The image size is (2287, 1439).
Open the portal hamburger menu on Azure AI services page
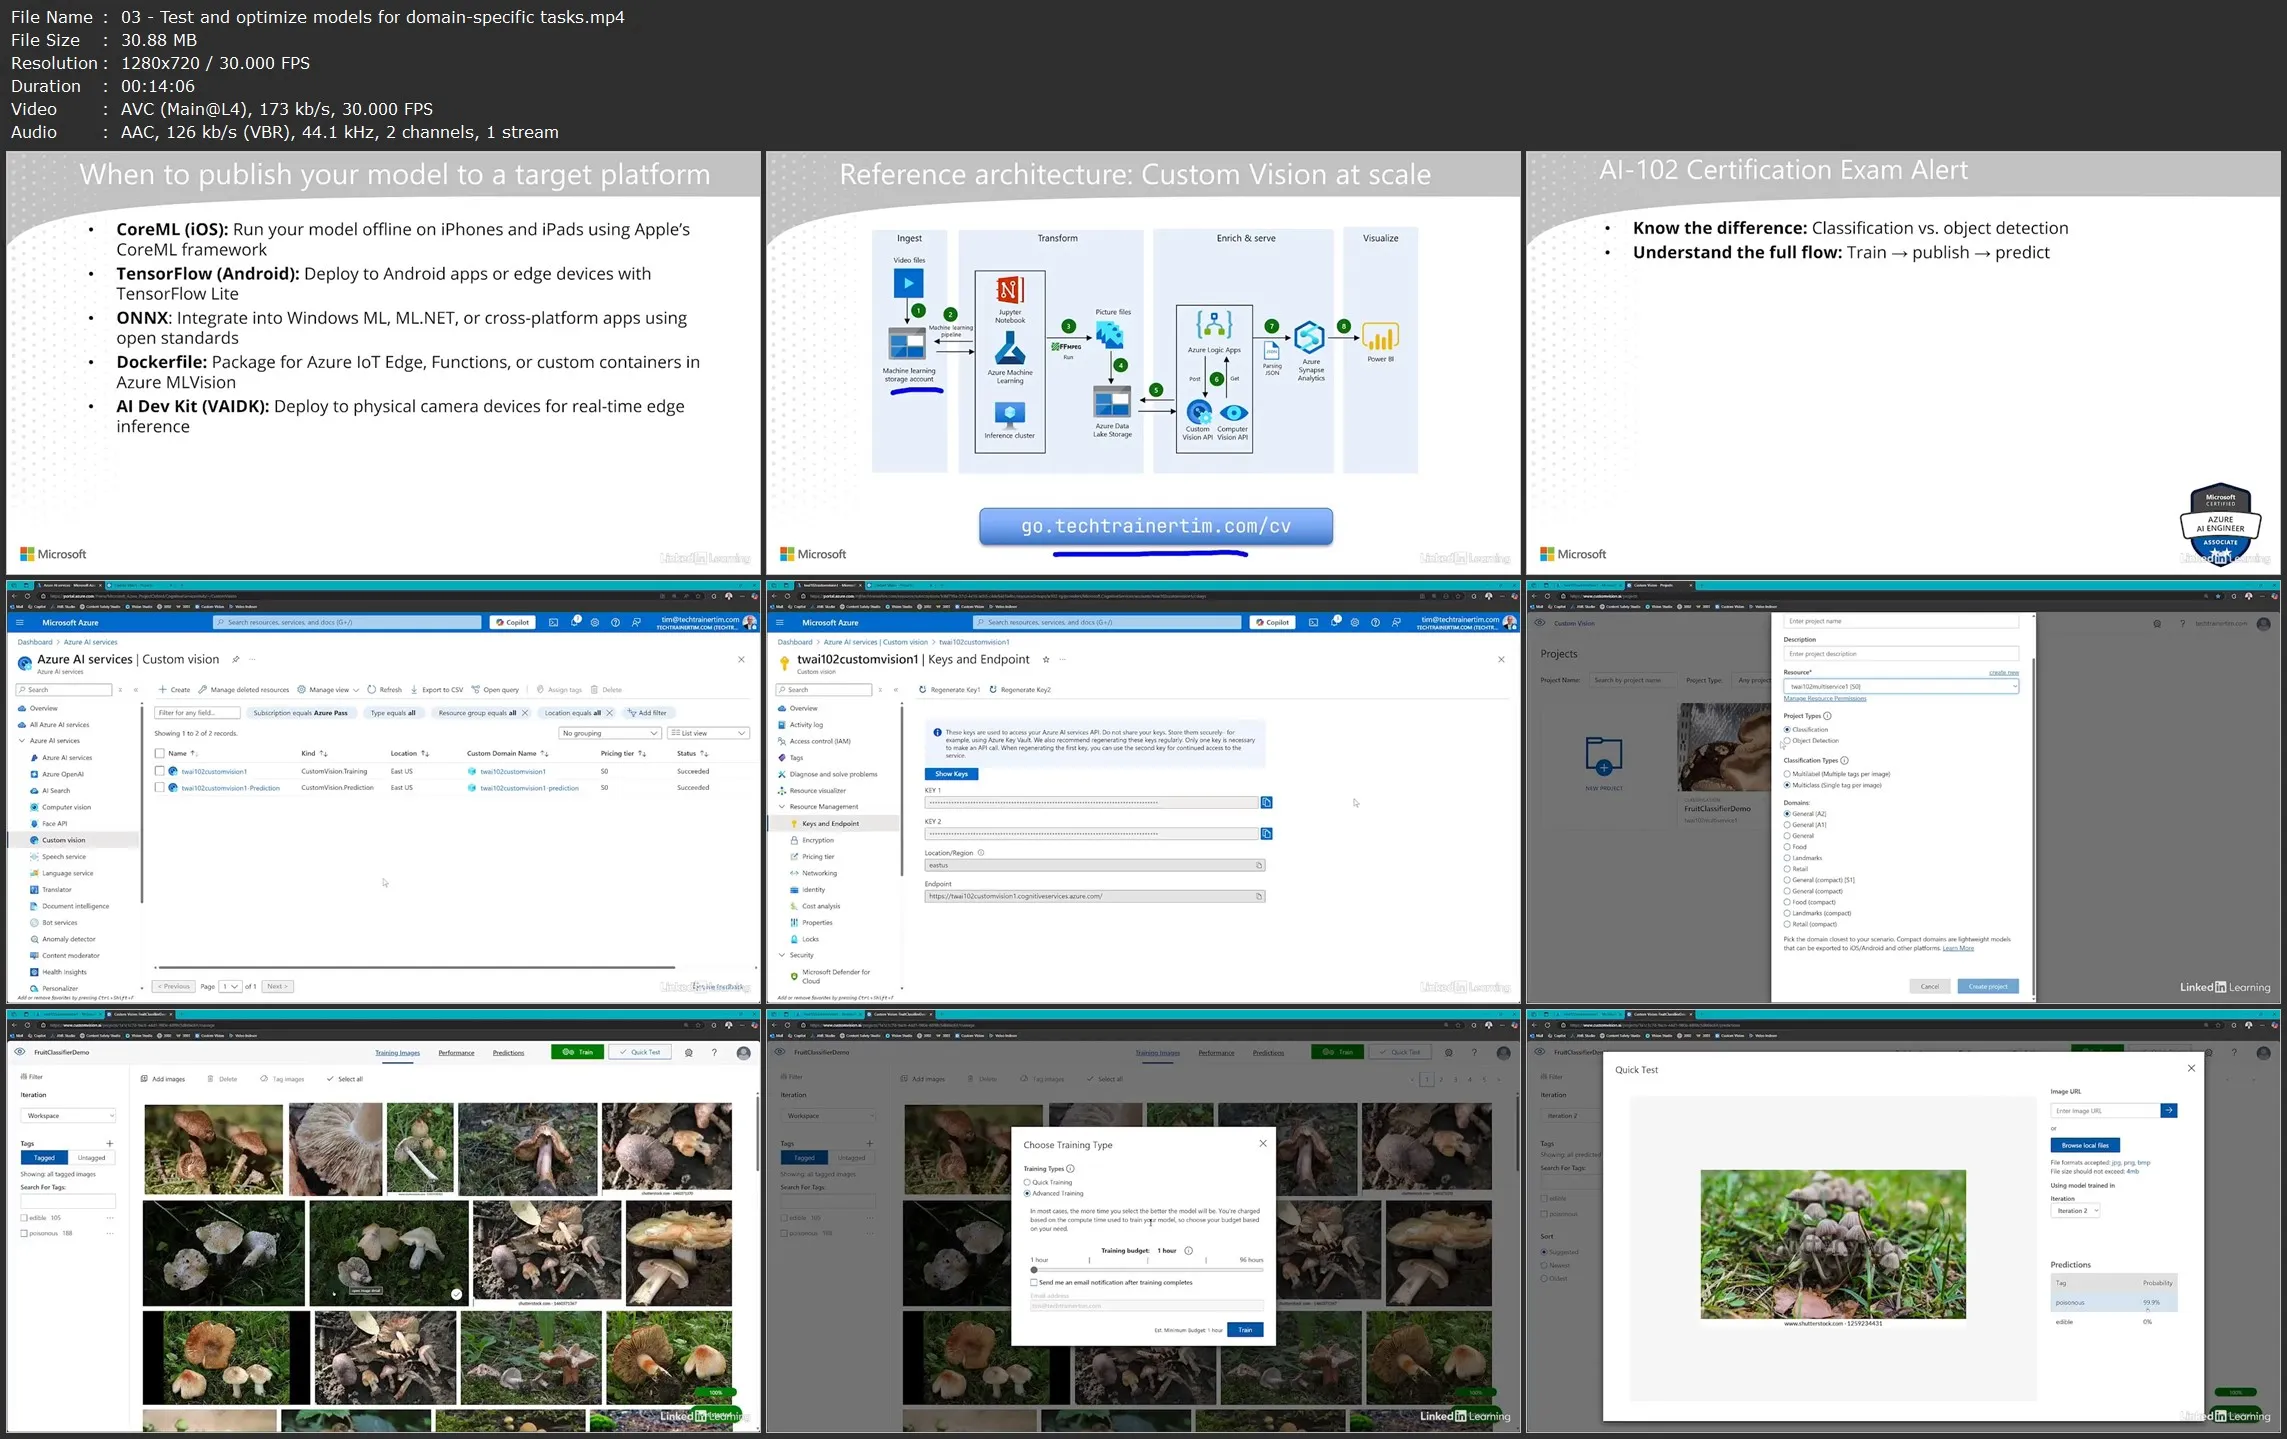click(20, 622)
